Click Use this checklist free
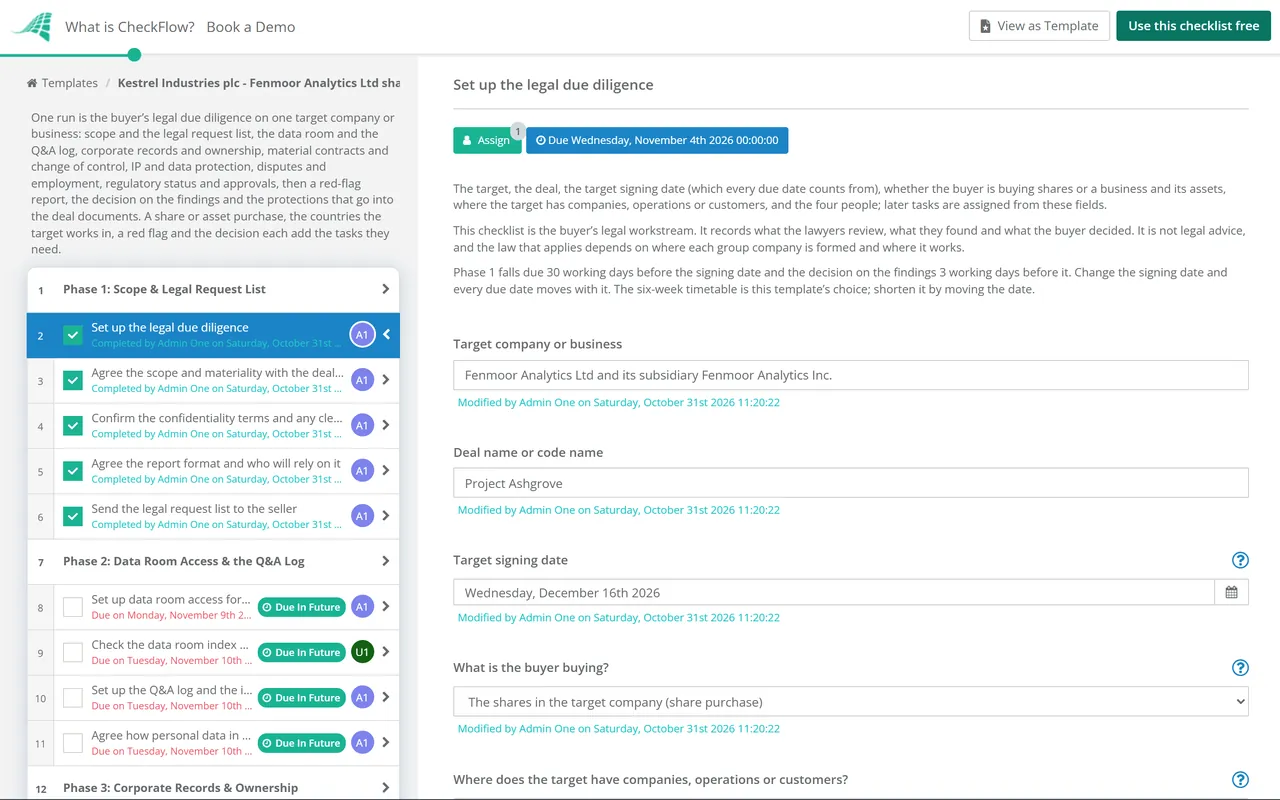Viewport: 1280px width, 800px height. click(1194, 26)
